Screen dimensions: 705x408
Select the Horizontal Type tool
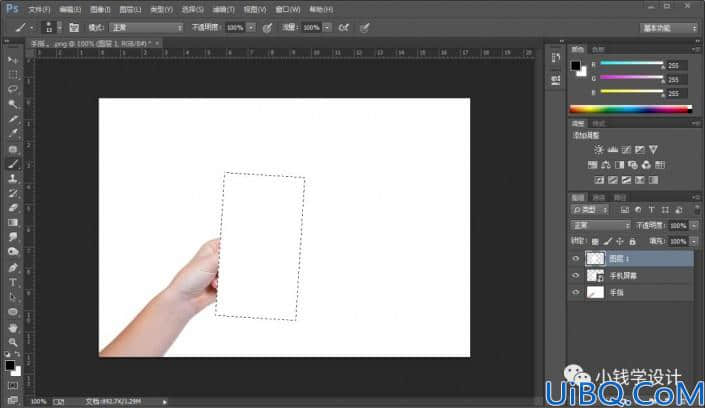click(13, 282)
